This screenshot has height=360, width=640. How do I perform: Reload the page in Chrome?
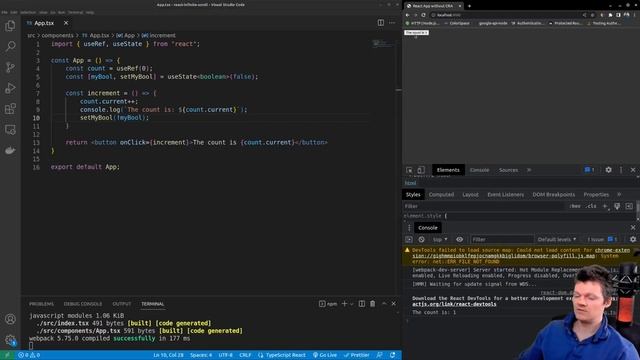coord(423,15)
